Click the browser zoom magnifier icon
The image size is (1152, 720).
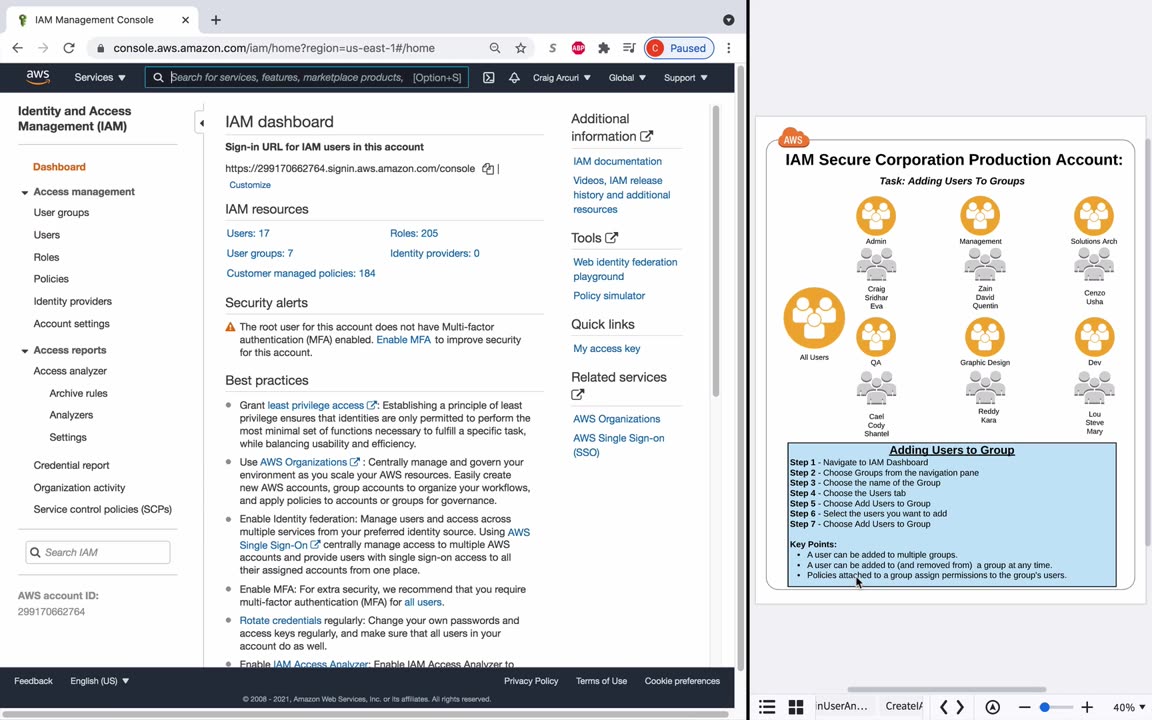click(495, 48)
